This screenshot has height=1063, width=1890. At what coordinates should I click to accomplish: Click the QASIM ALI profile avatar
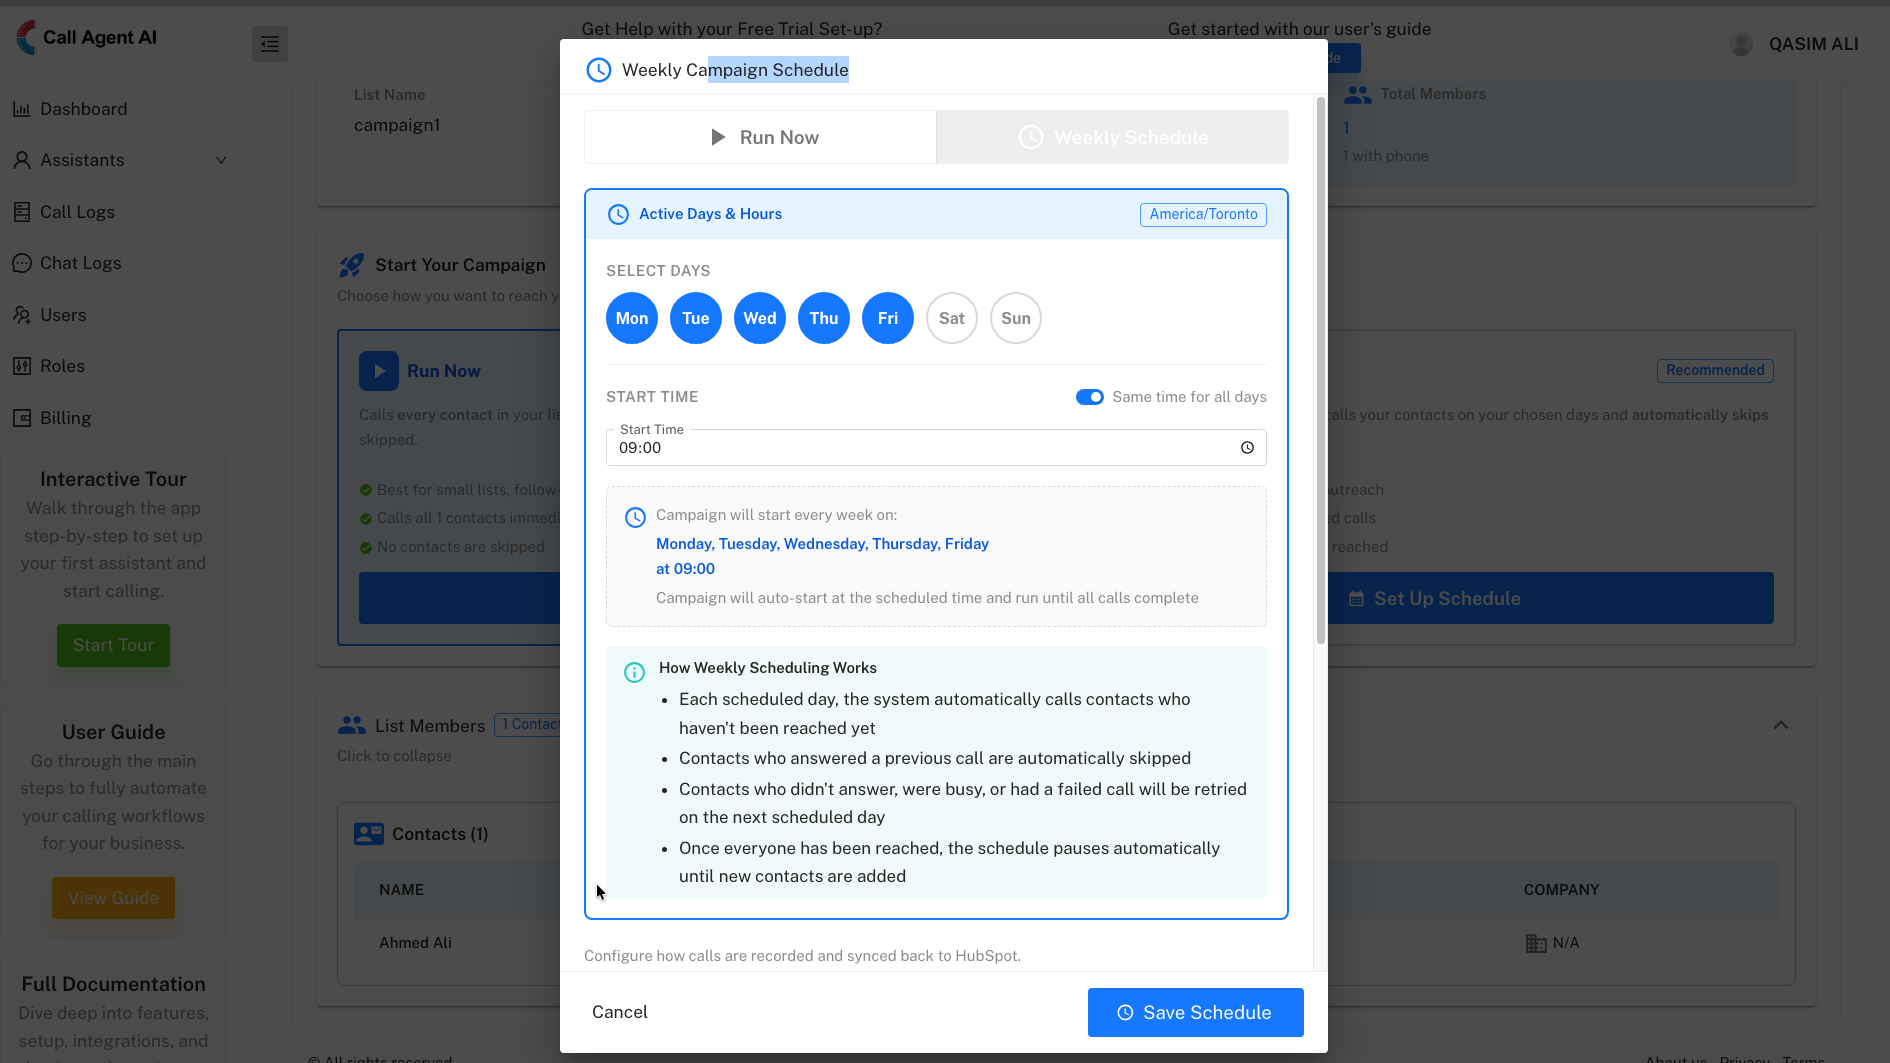click(1741, 44)
